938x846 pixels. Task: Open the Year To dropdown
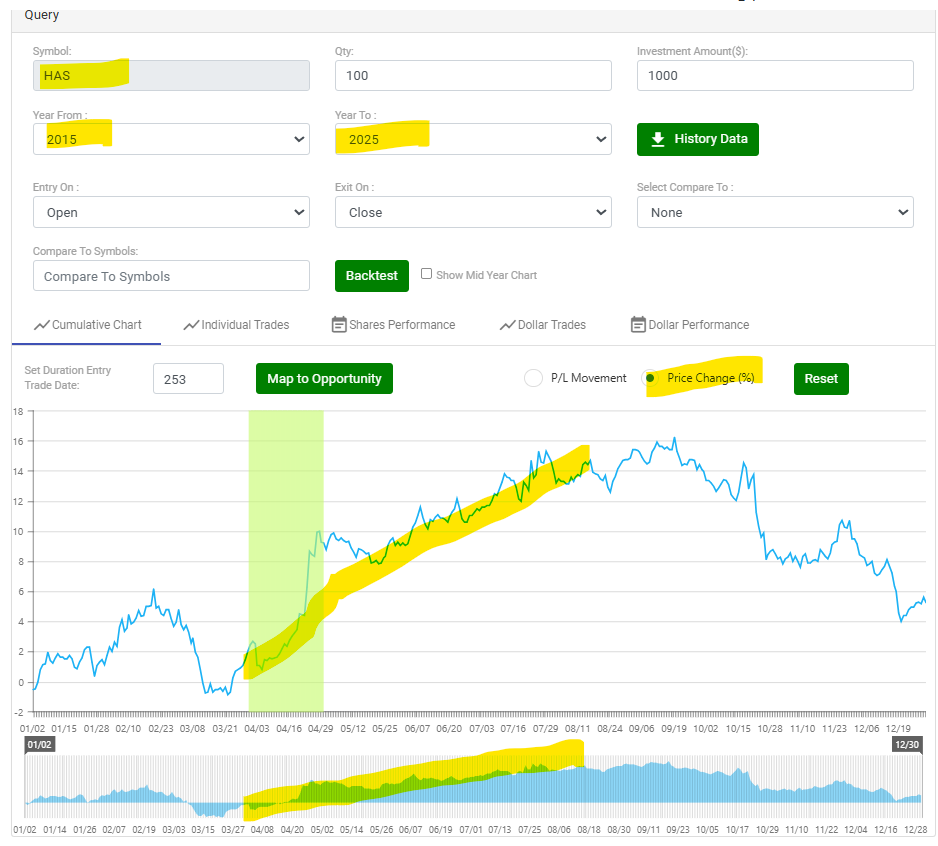pos(473,139)
